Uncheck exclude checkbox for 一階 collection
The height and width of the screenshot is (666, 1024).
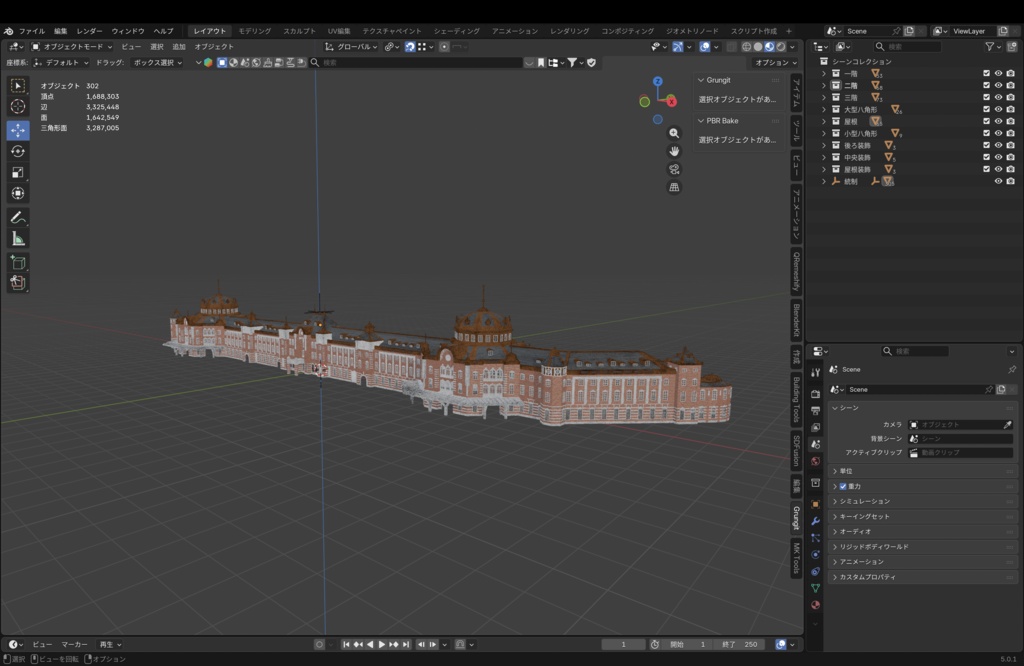[986, 73]
